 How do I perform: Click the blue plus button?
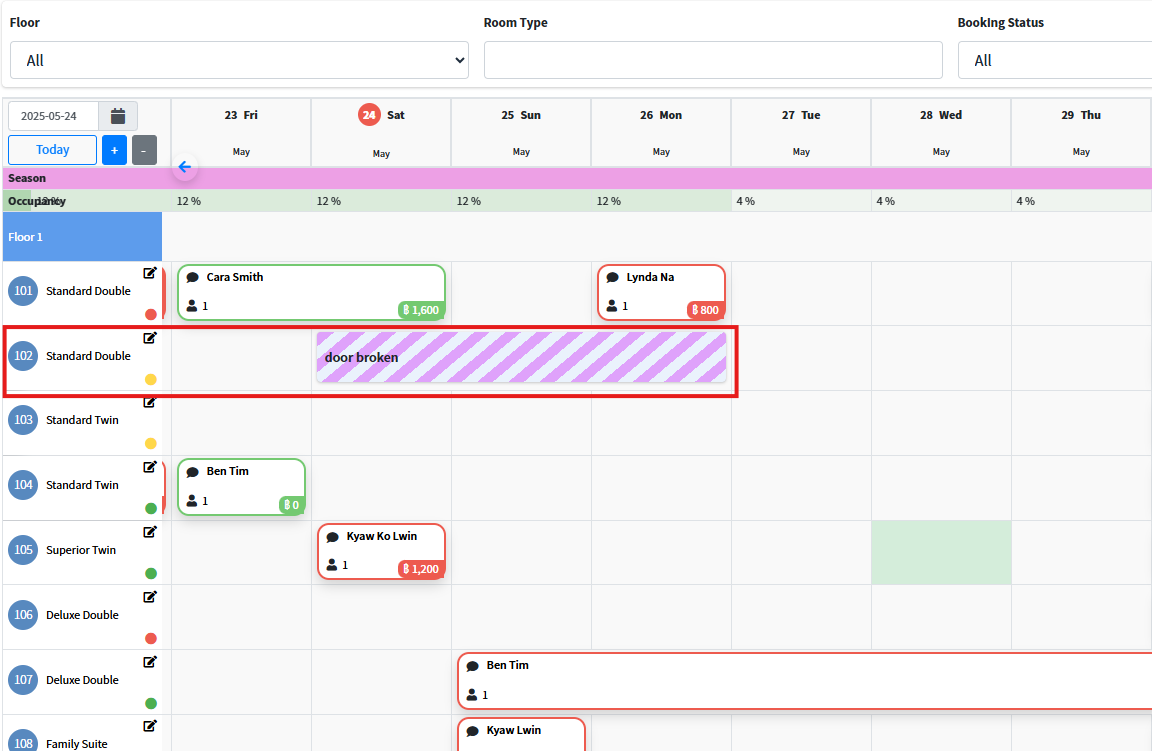(x=114, y=151)
